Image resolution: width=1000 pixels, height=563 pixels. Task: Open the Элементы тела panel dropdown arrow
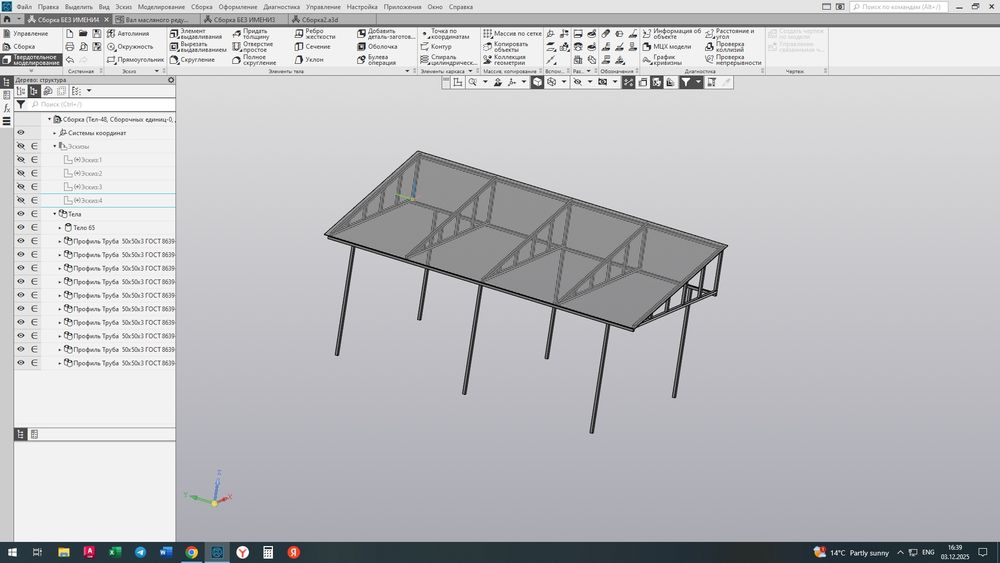[408, 71]
